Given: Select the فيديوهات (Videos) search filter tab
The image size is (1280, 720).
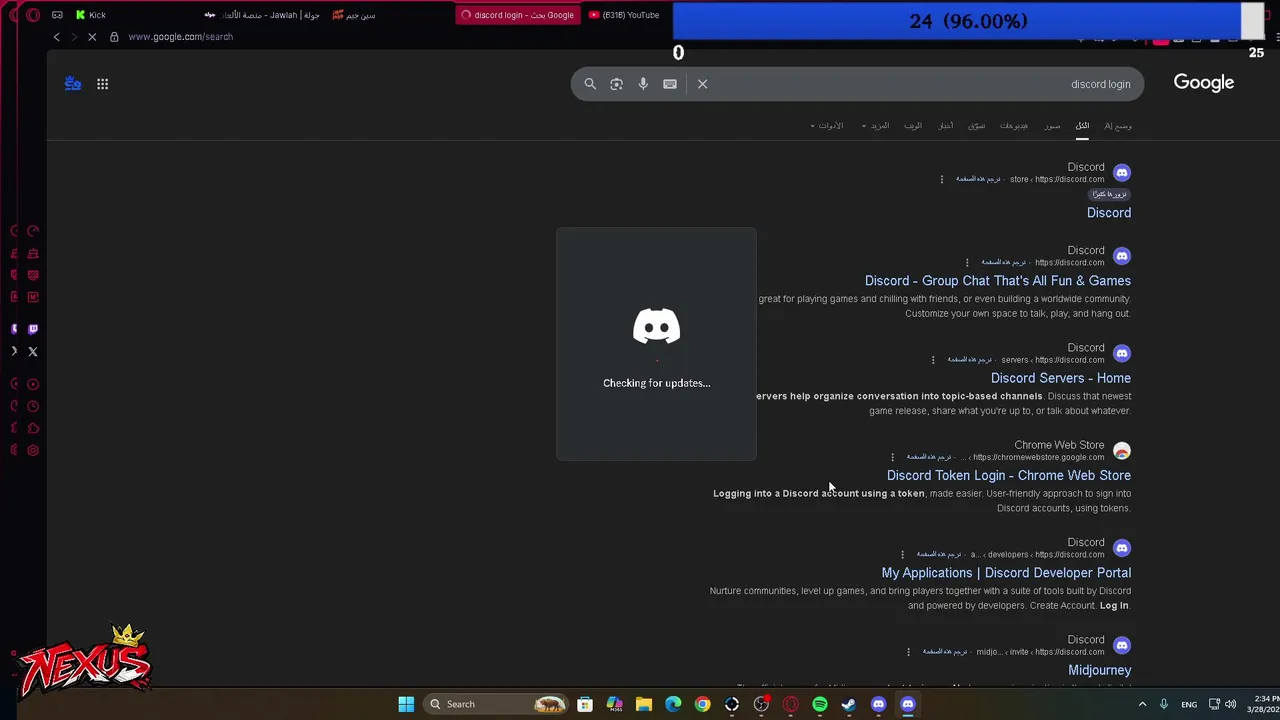Looking at the screenshot, I should (x=1014, y=126).
